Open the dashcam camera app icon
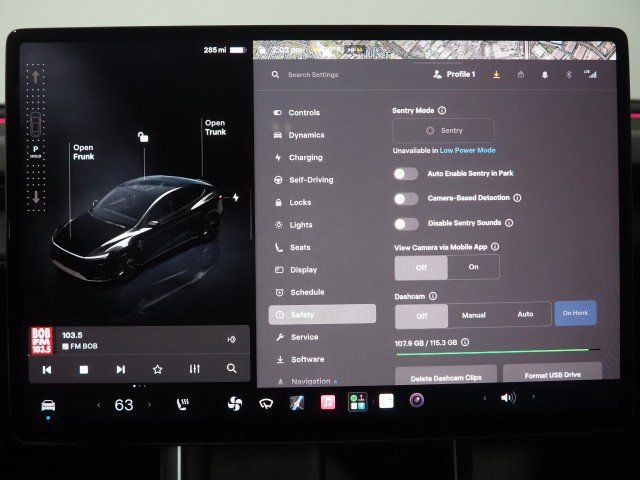Screen dimensions: 640x480 tap(416, 400)
